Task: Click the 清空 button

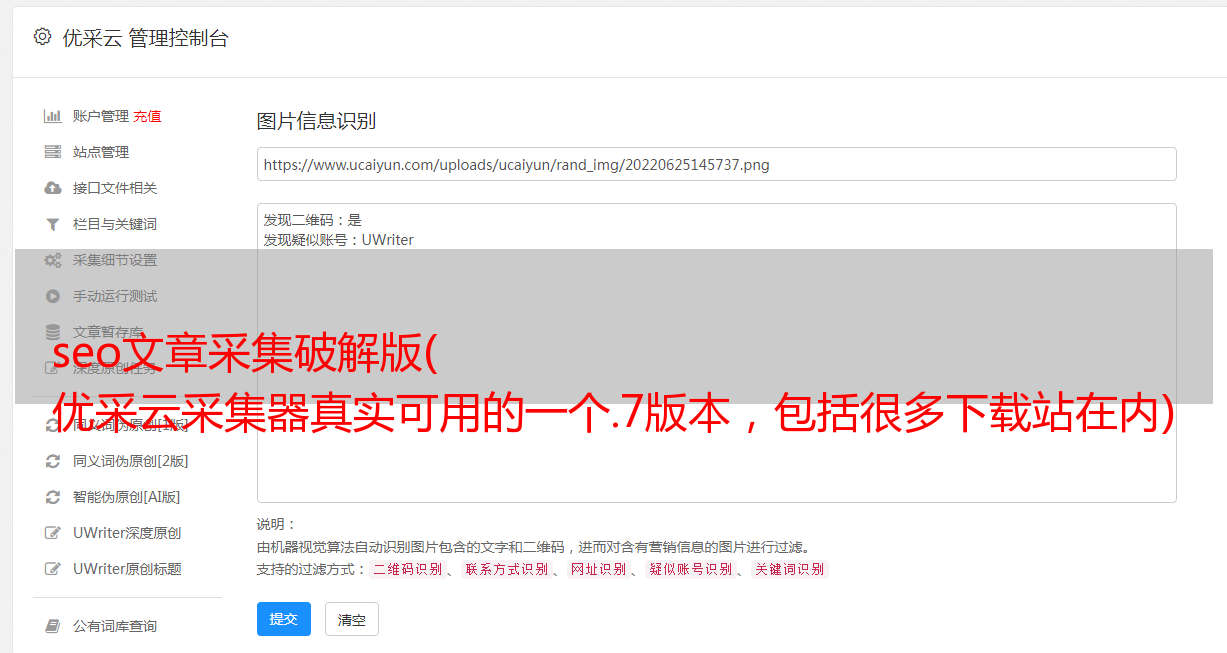Action: click(x=352, y=619)
